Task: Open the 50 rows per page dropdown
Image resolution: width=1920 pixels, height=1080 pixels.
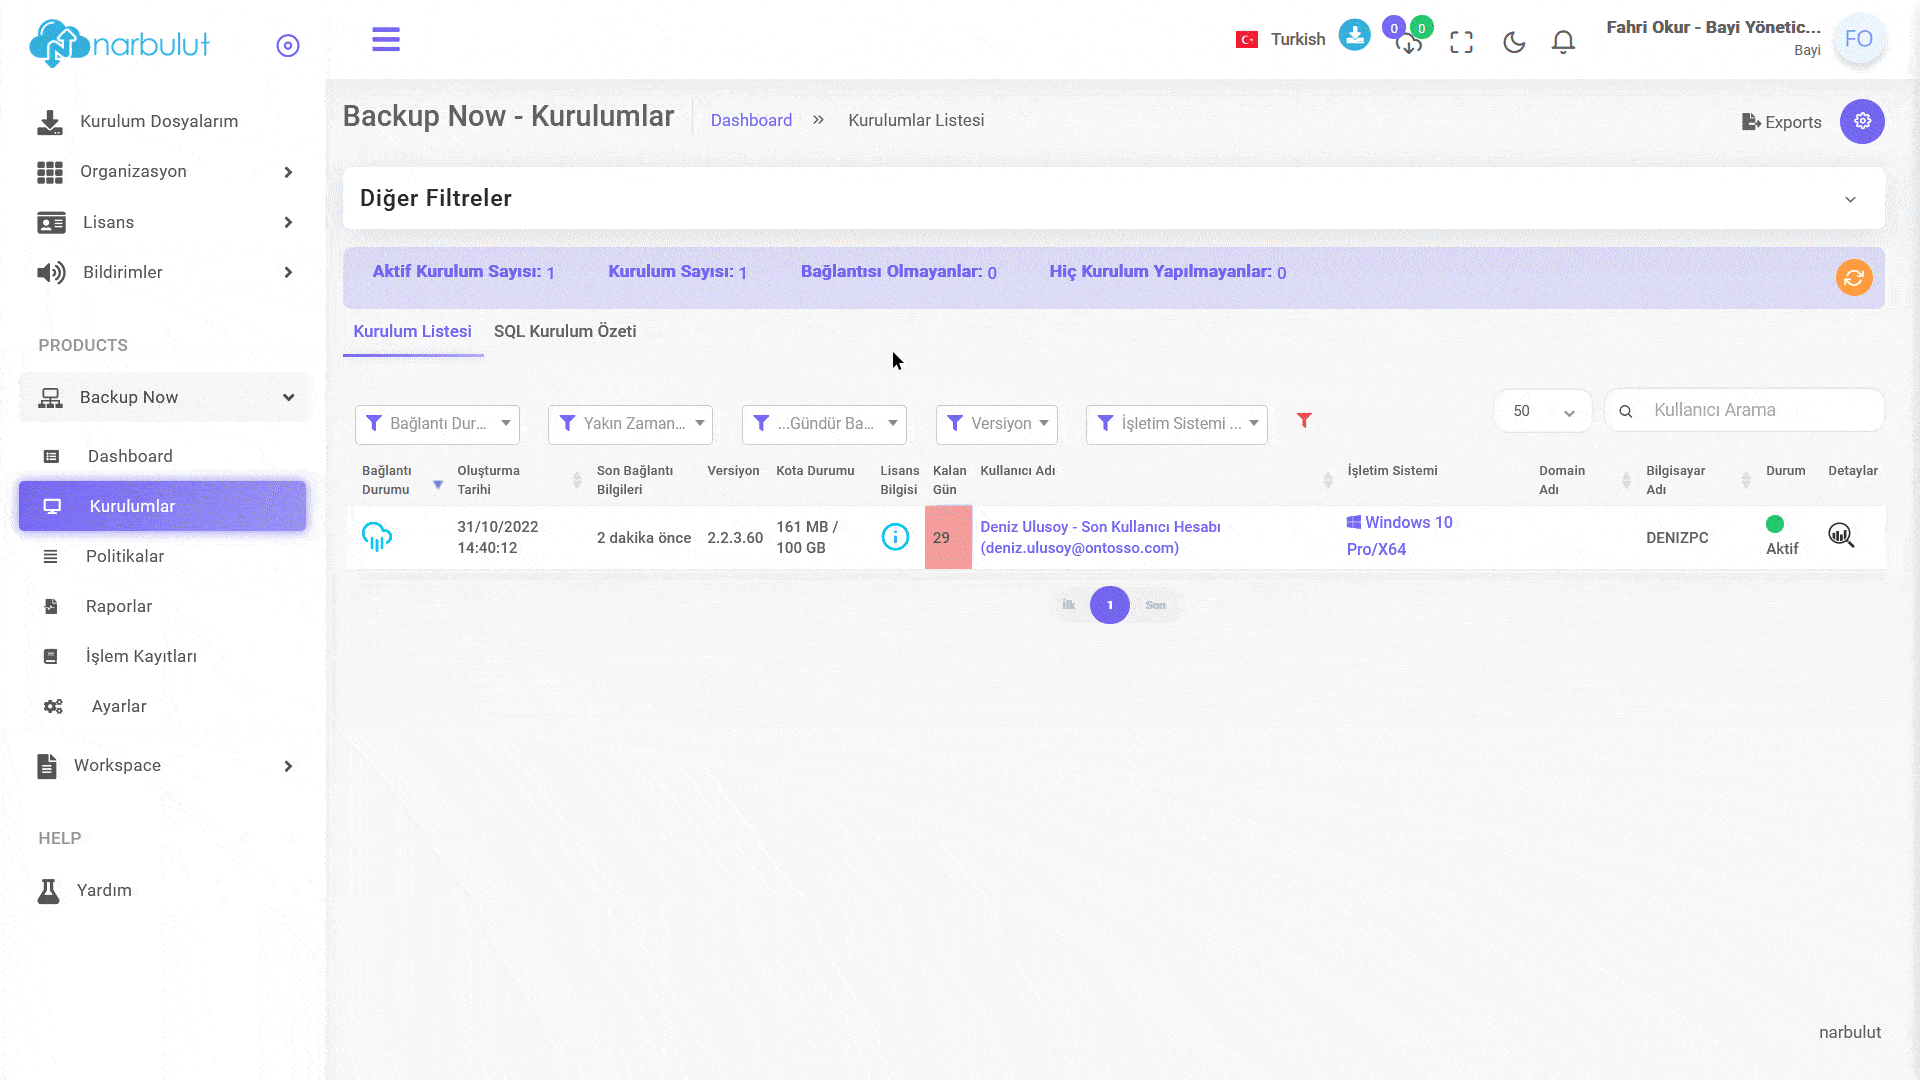Action: (1543, 411)
